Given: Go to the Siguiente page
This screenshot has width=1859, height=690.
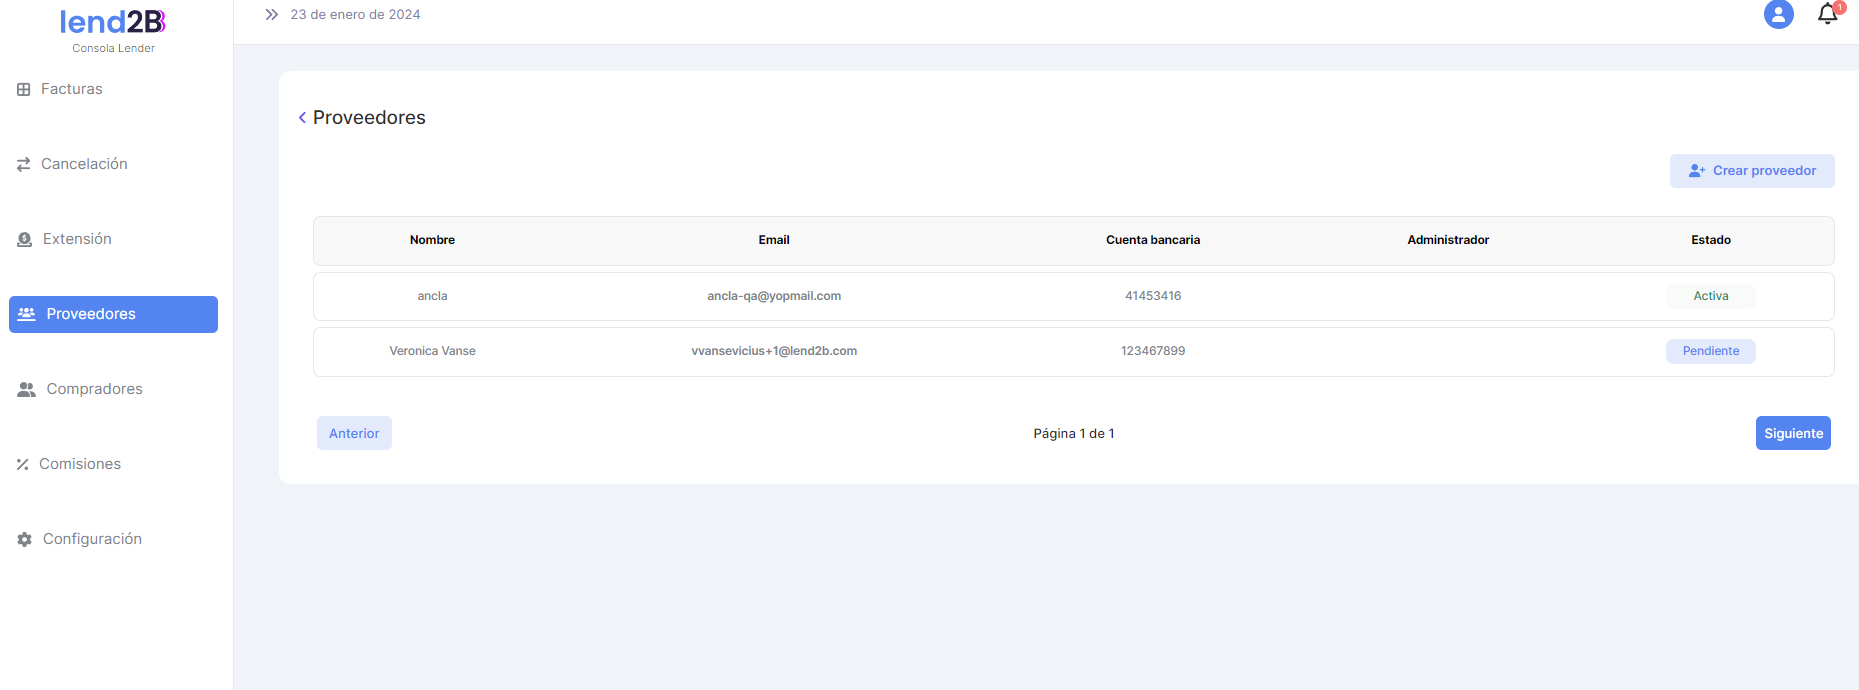Looking at the screenshot, I should pyautogui.click(x=1792, y=433).
